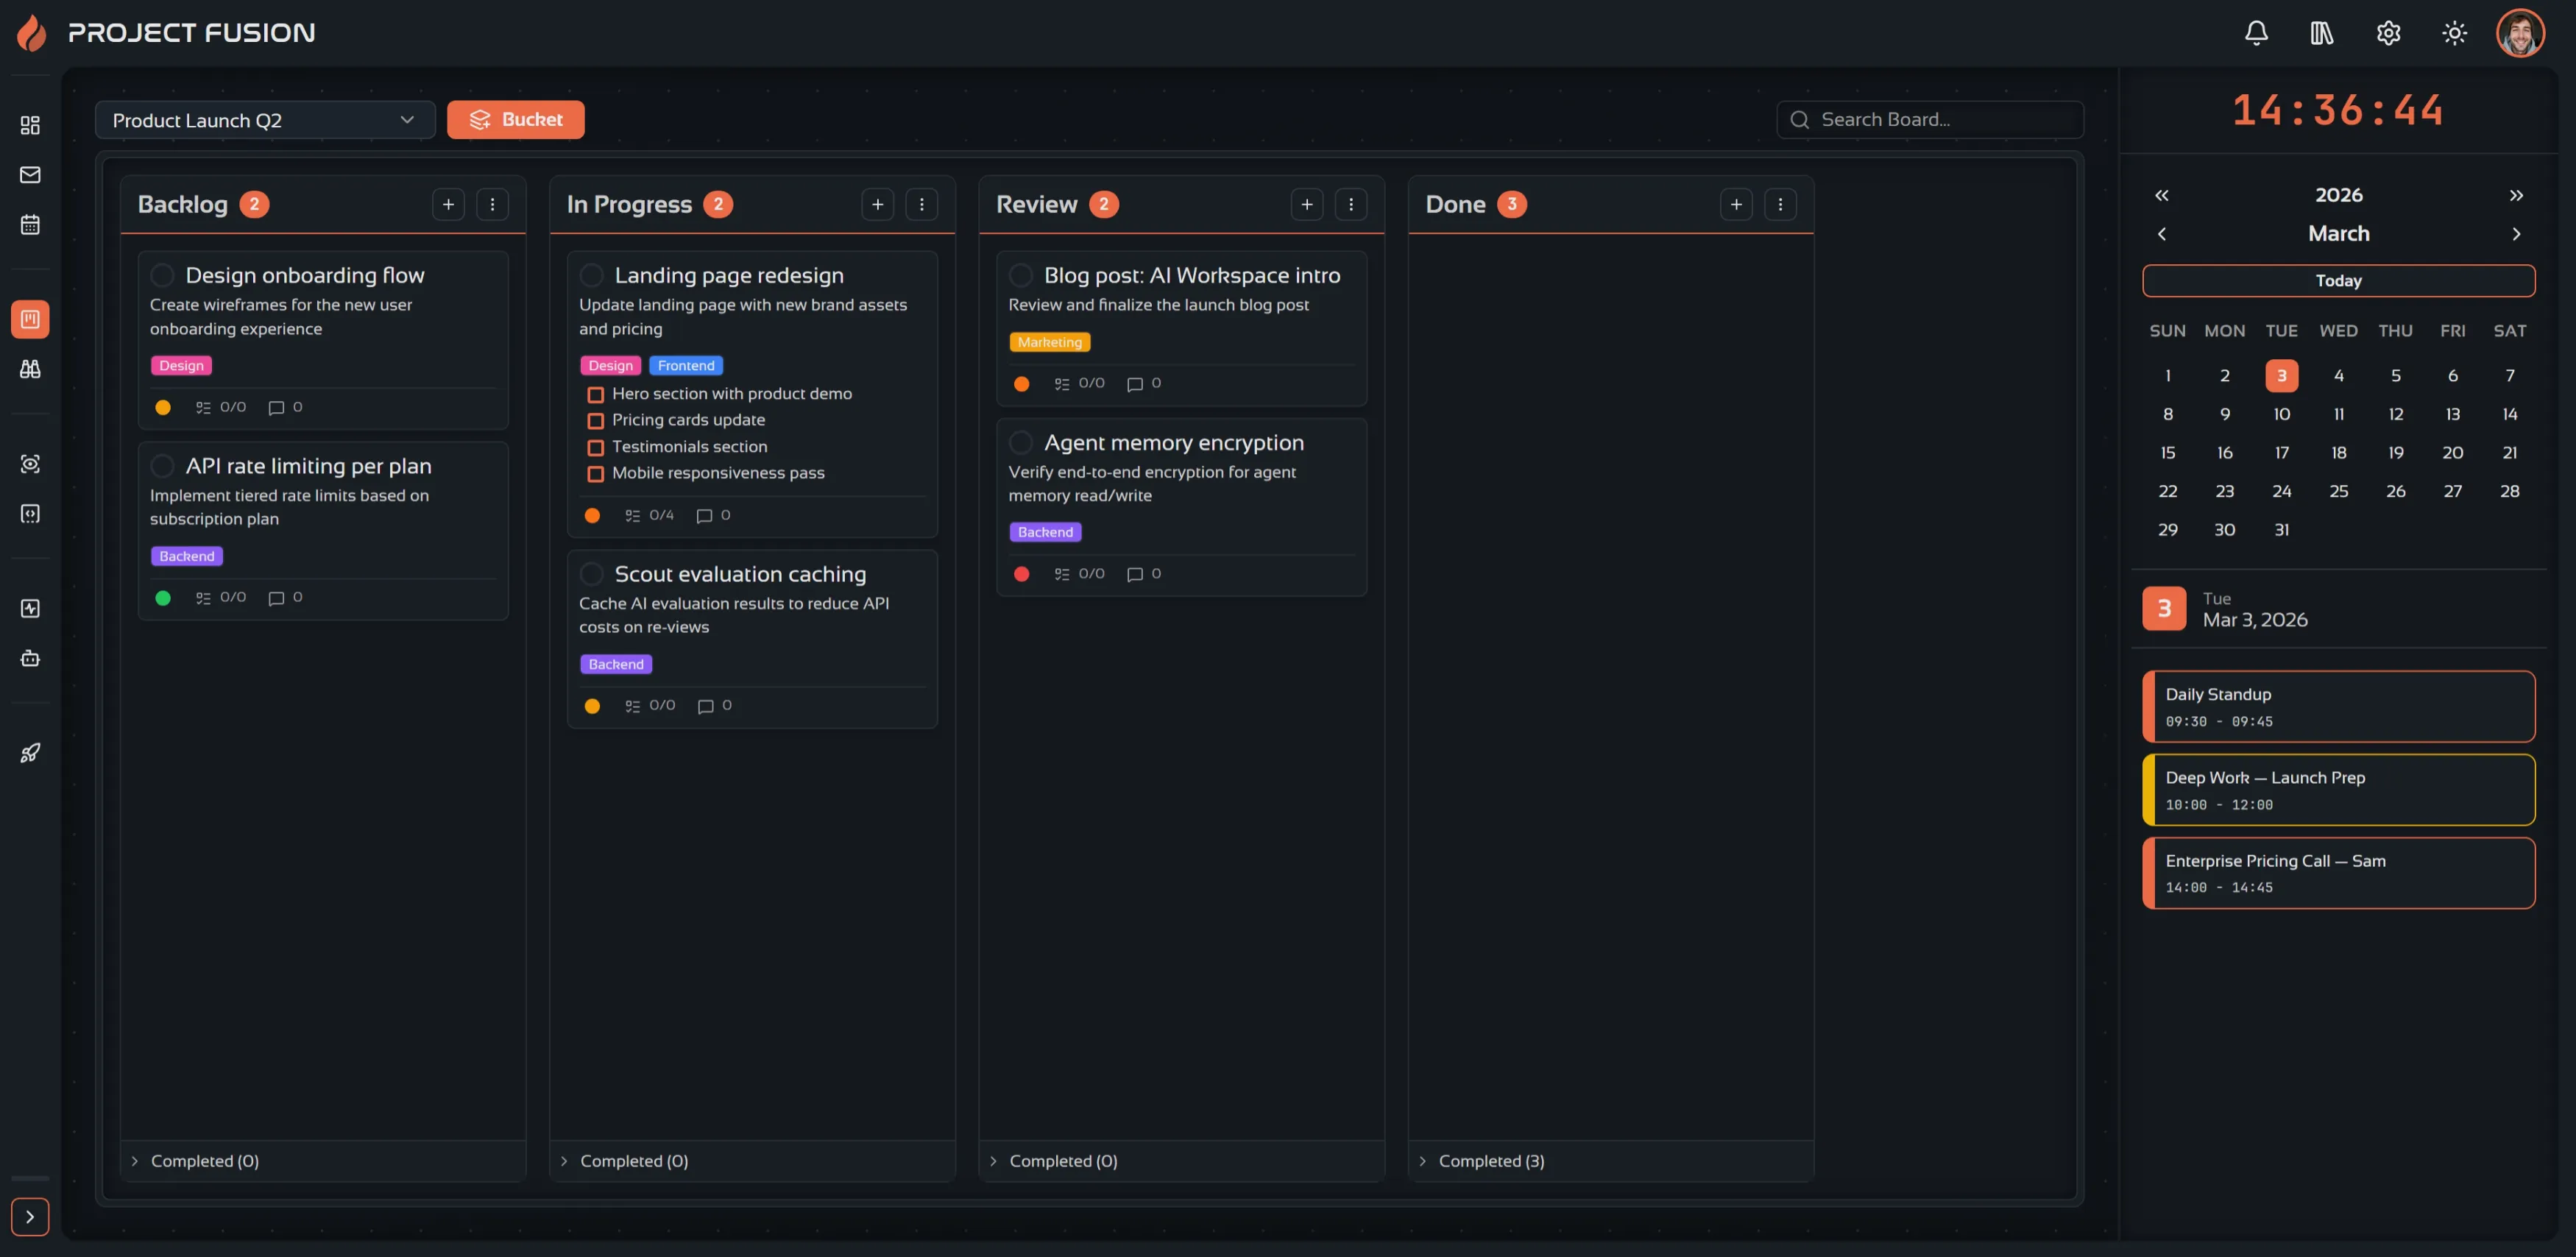Viewport: 2576px width, 1257px height.
Task: Open activity pulse icon in sidebar
Action: click(x=30, y=608)
